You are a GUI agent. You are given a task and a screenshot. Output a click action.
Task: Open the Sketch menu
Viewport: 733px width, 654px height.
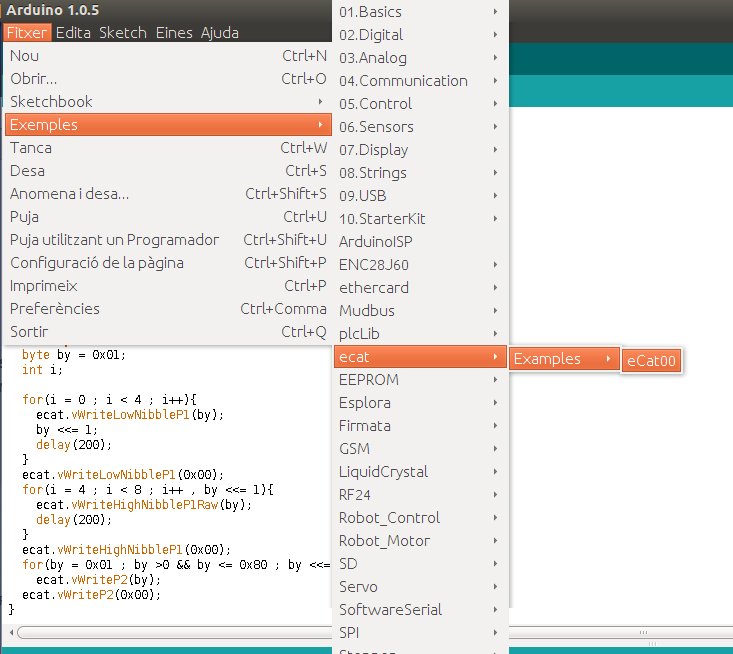pyautogui.click(x=122, y=33)
